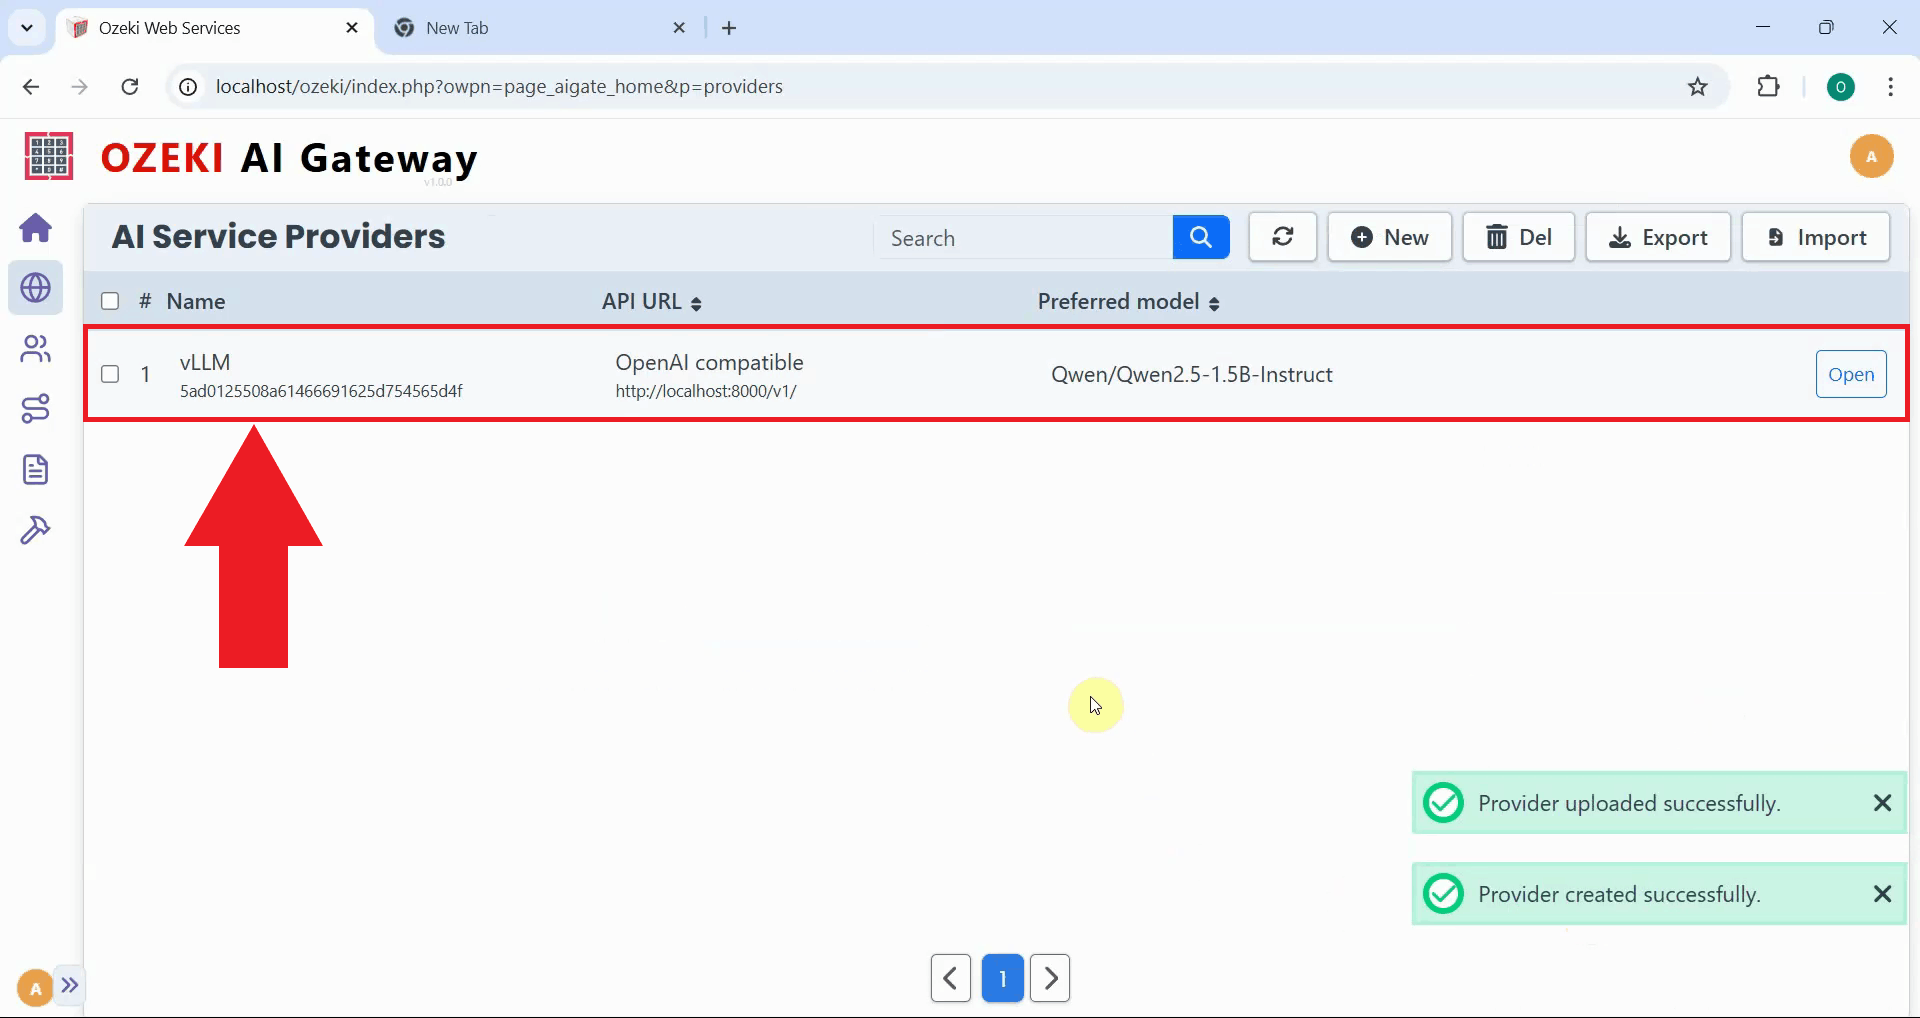Open the browser tab search chevron
The image size is (1920, 1018).
click(27, 27)
